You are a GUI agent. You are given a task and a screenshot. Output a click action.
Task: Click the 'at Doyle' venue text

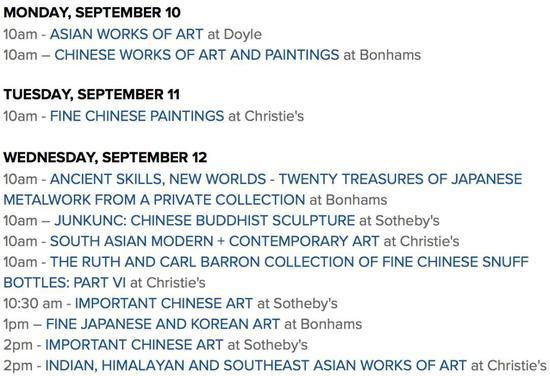point(235,34)
